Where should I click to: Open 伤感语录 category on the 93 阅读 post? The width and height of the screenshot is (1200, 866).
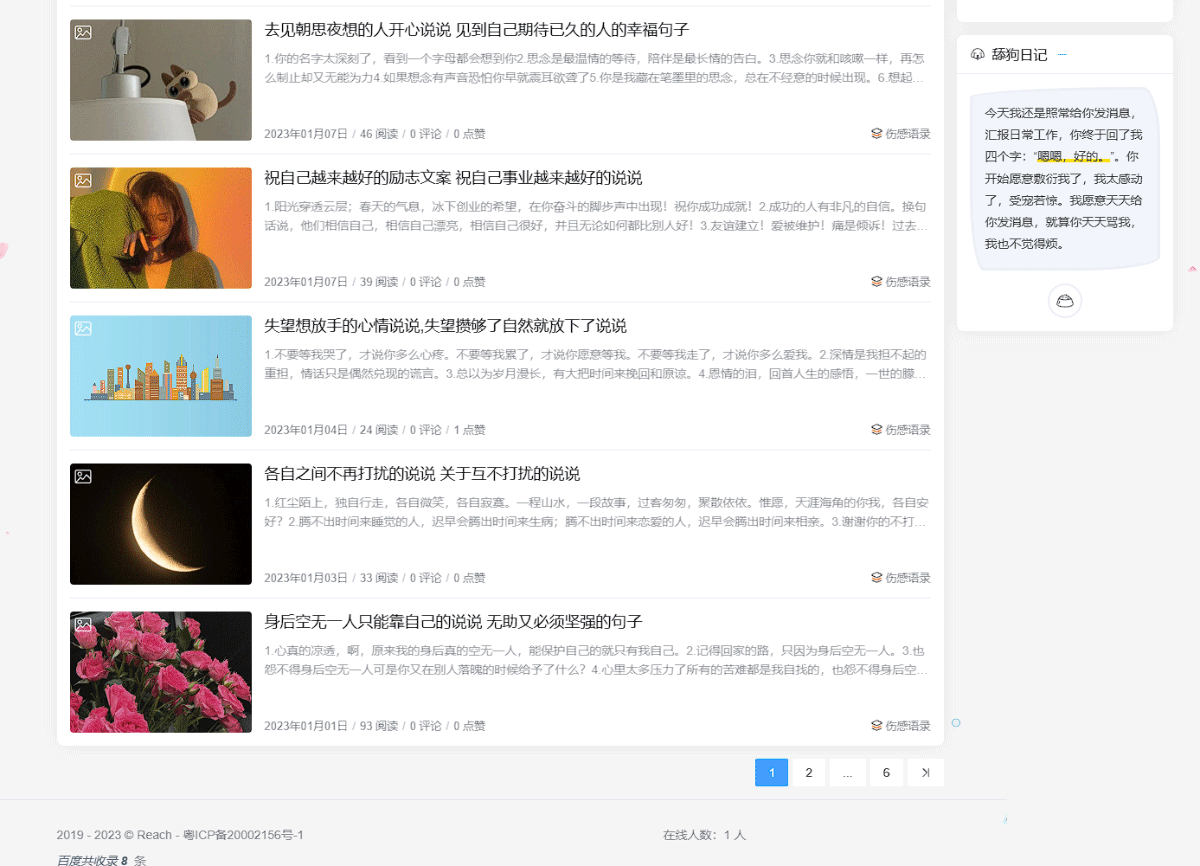pyautogui.click(x=908, y=726)
